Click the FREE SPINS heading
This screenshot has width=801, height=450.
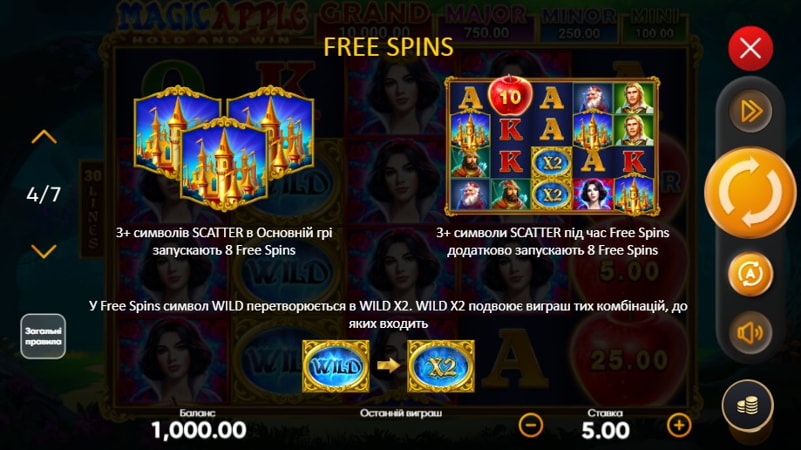click(388, 47)
